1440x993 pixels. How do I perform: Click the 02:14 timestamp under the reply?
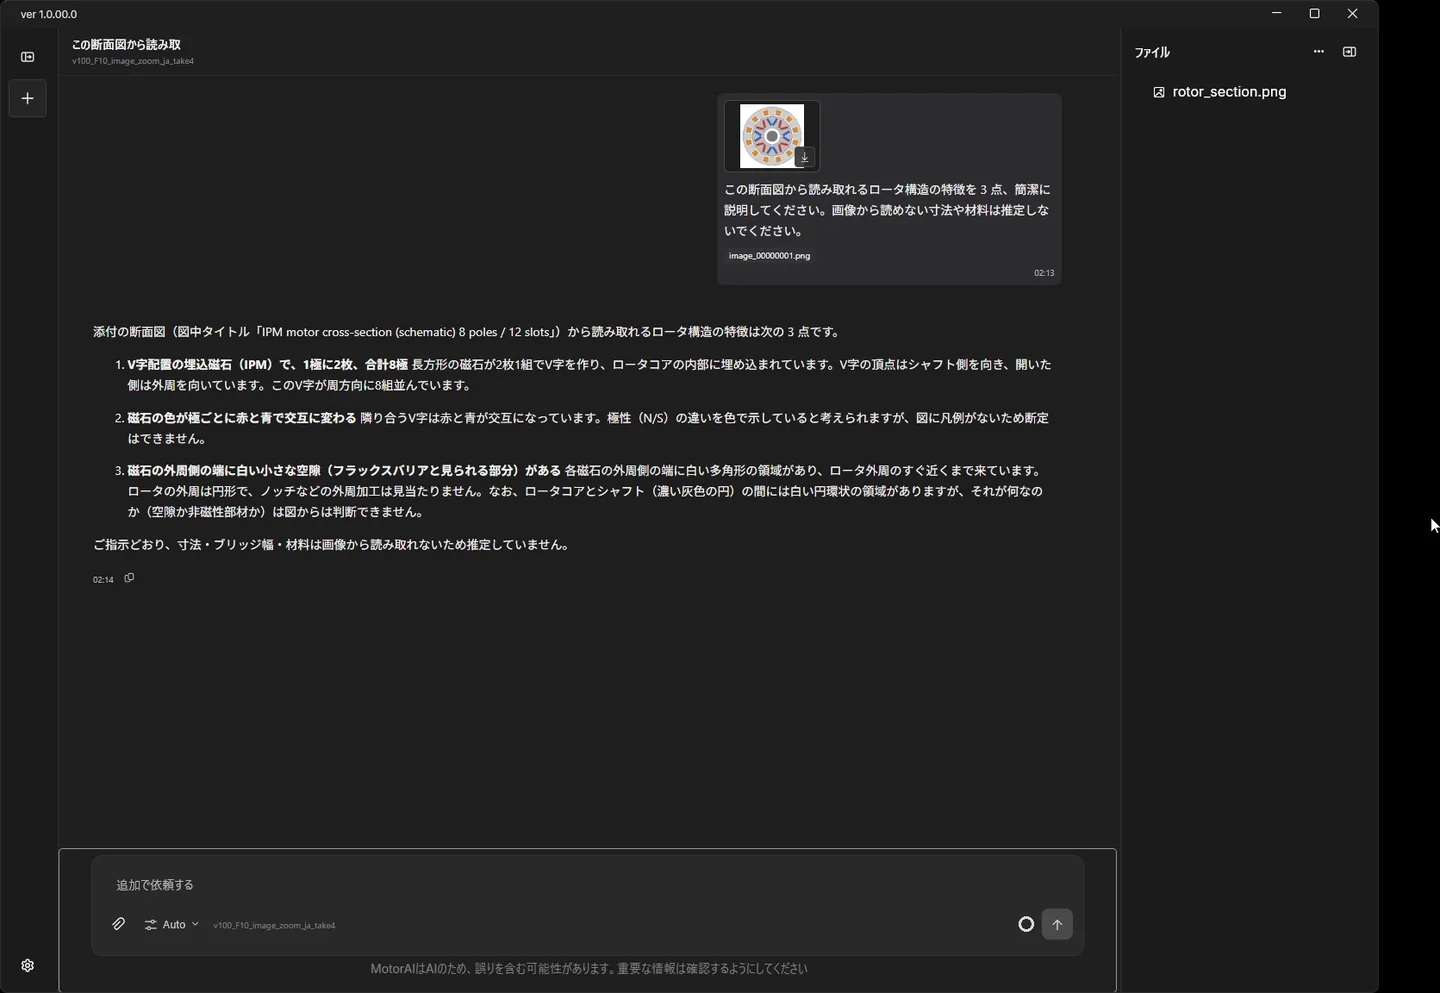coord(103,580)
